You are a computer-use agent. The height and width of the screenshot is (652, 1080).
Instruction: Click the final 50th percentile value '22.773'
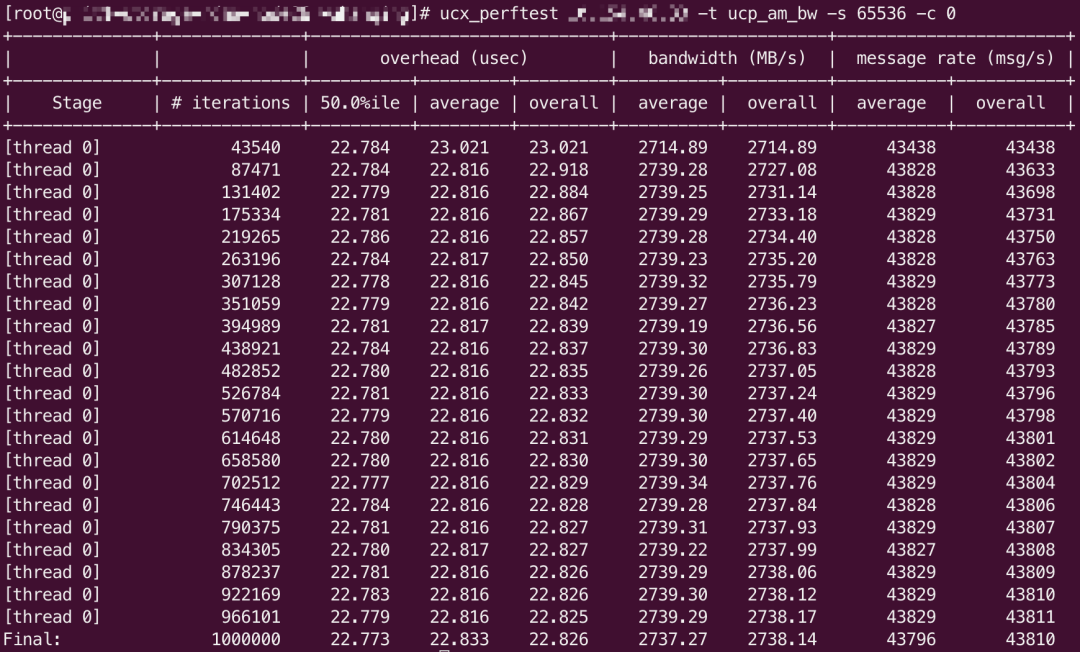[x=360, y=640]
